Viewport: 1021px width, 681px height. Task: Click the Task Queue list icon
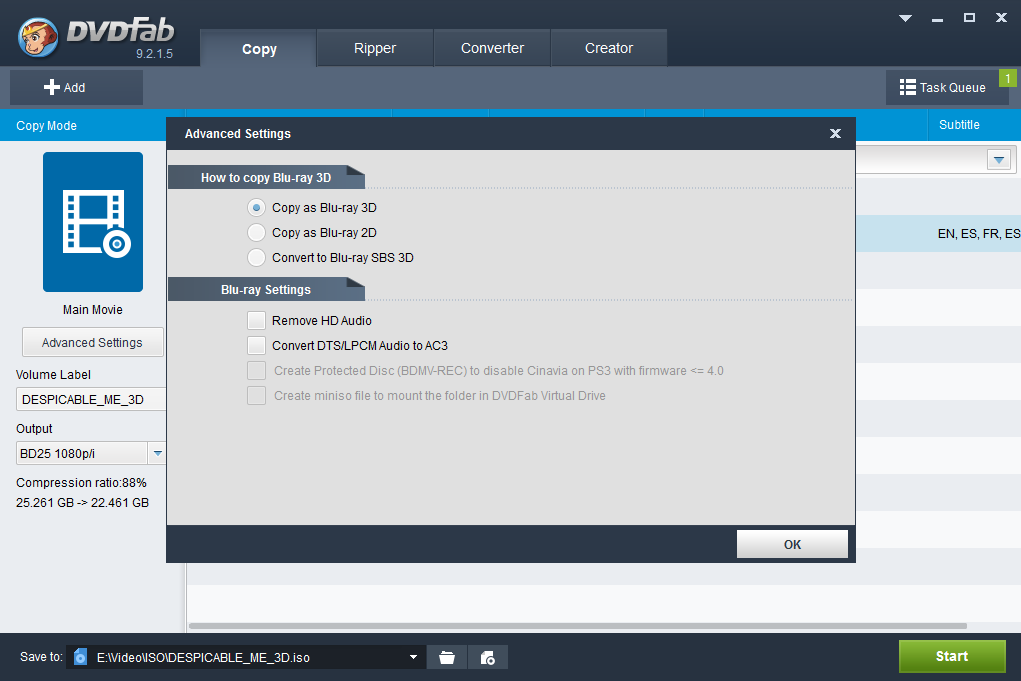[x=908, y=87]
